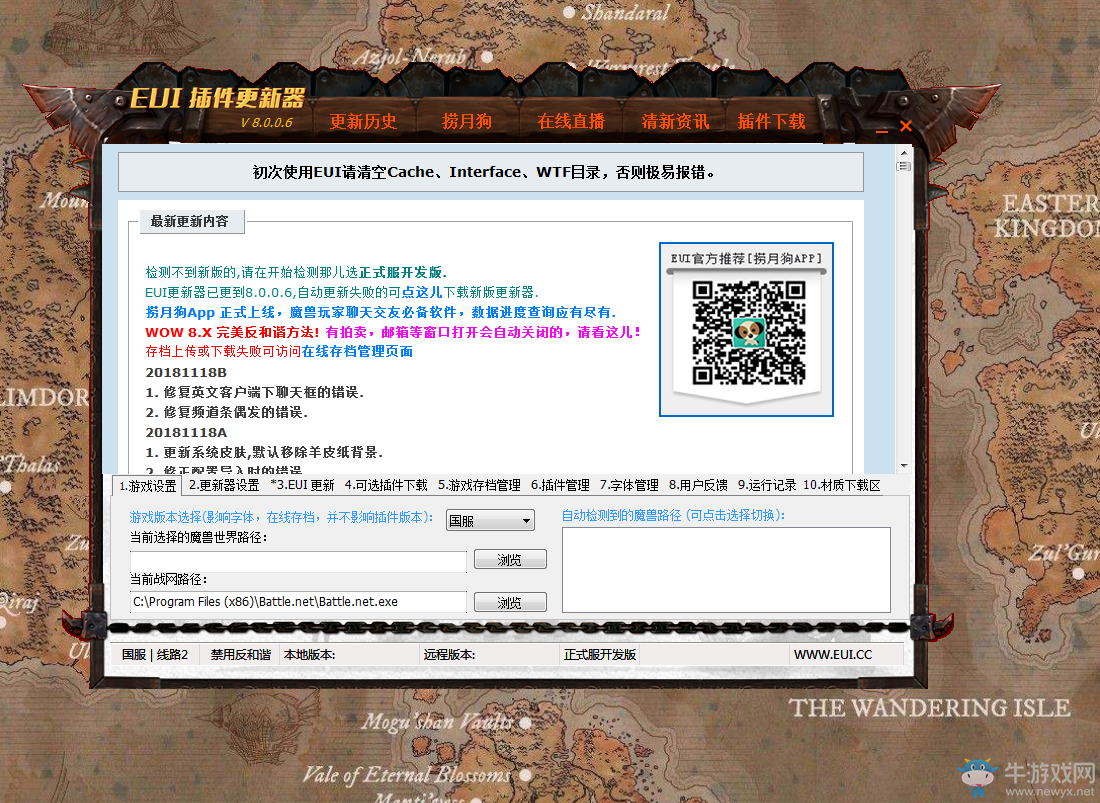Open the 5.游戏存档管理 tab
This screenshot has height=803, width=1100.
point(479,485)
